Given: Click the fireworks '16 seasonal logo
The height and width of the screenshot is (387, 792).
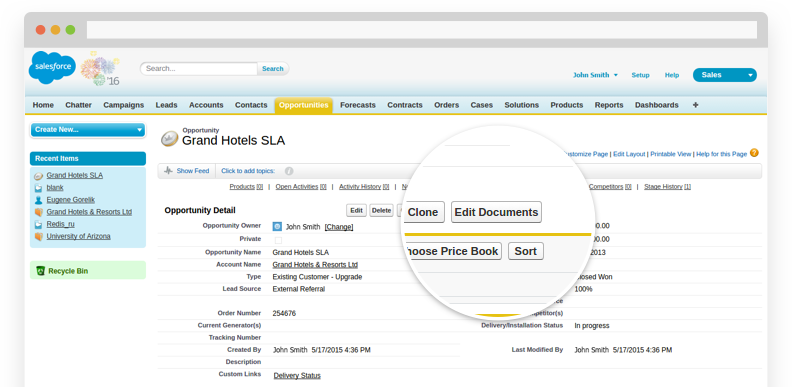Looking at the screenshot, I should [x=100, y=68].
